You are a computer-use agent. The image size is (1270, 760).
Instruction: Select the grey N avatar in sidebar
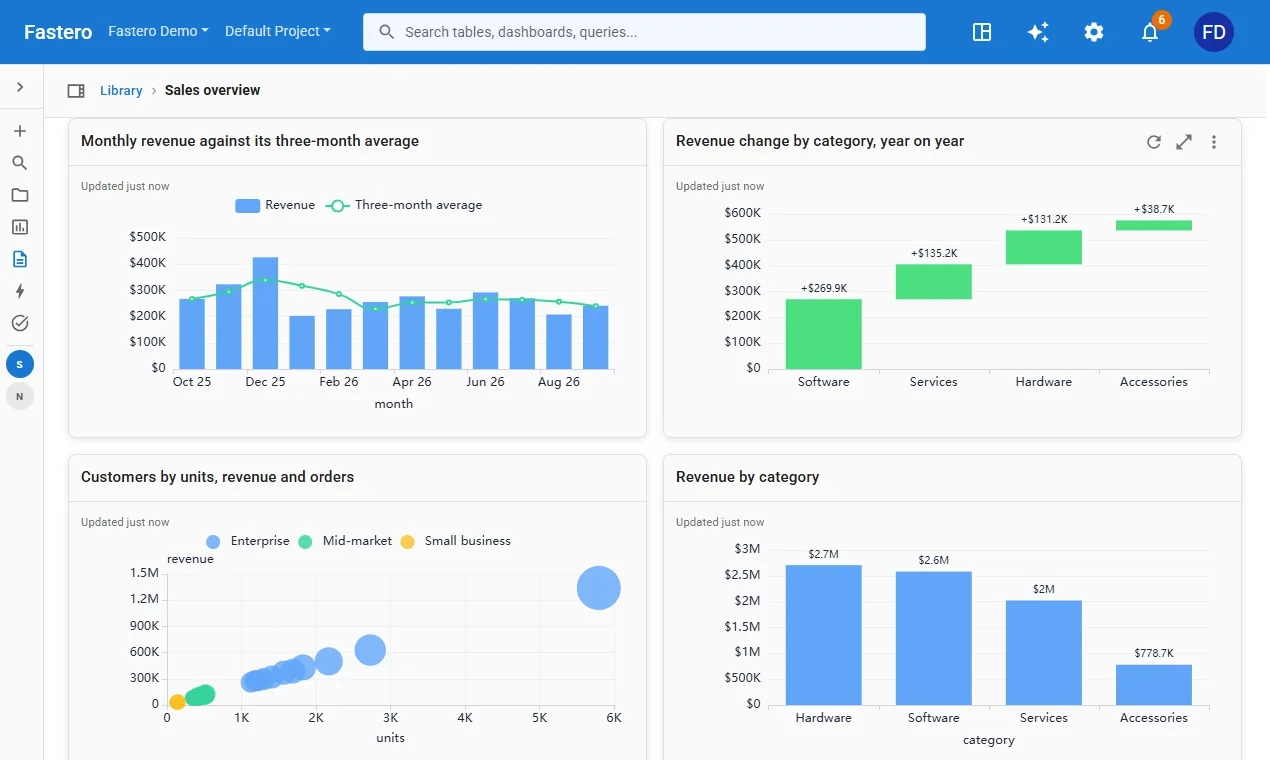(20, 397)
